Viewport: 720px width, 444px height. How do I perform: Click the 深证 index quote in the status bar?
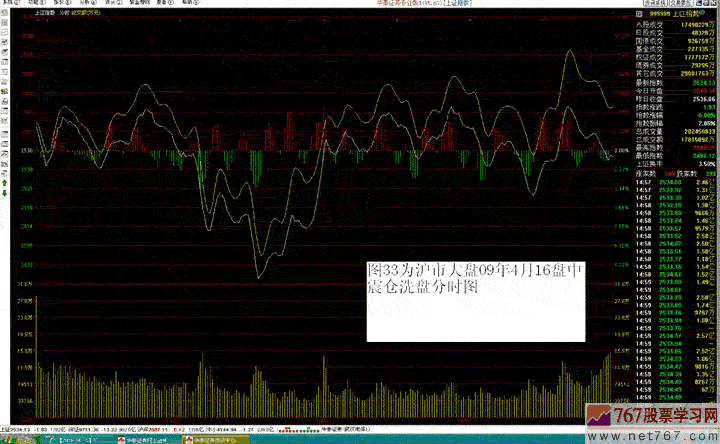pyautogui.click(x=102, y=430)
